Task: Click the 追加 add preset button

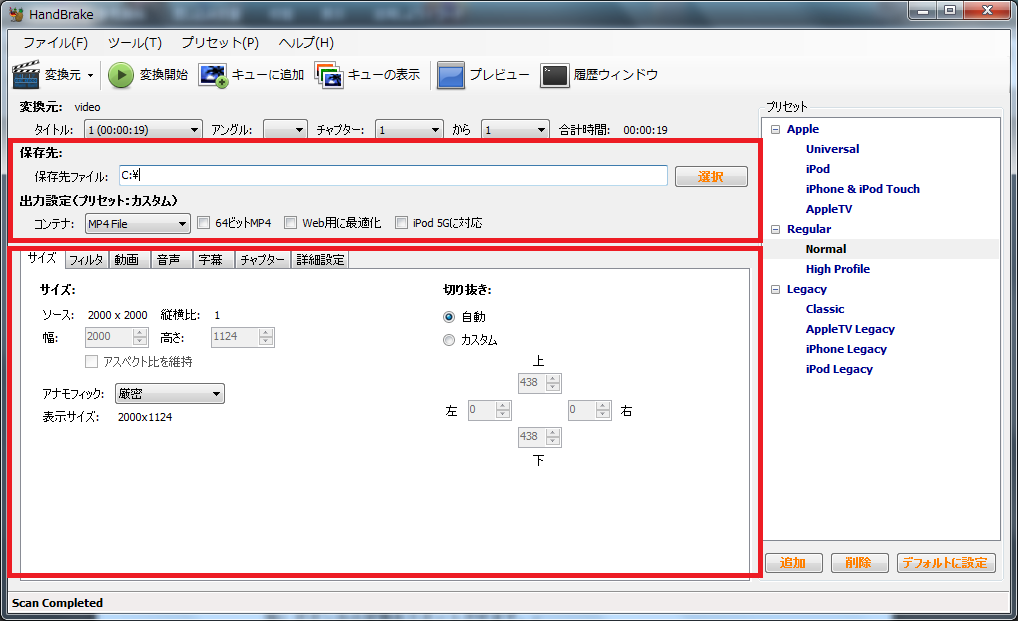Action: click(793, 563)
